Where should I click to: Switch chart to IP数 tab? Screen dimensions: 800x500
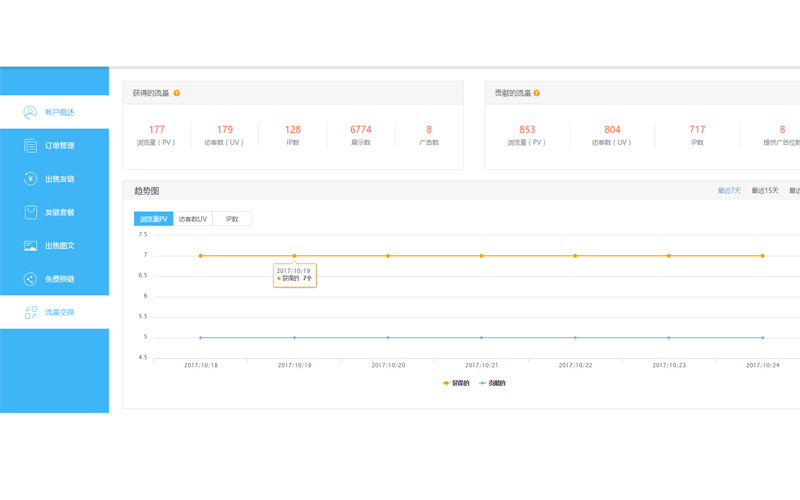tap(232, 219)
